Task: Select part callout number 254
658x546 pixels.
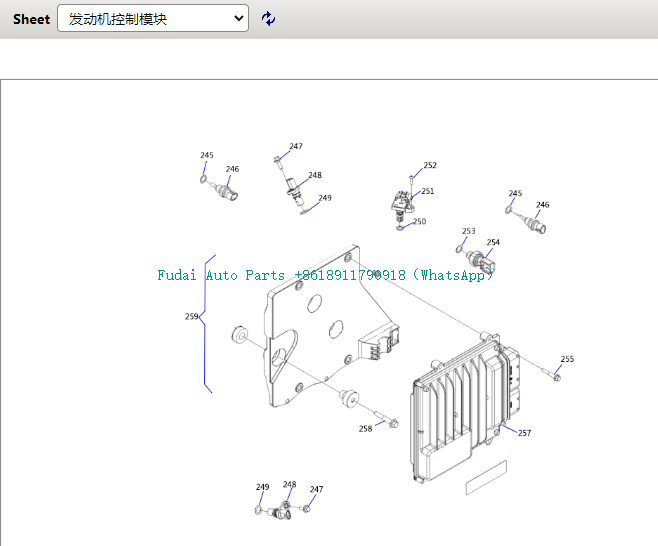Action: coord(493,242)
